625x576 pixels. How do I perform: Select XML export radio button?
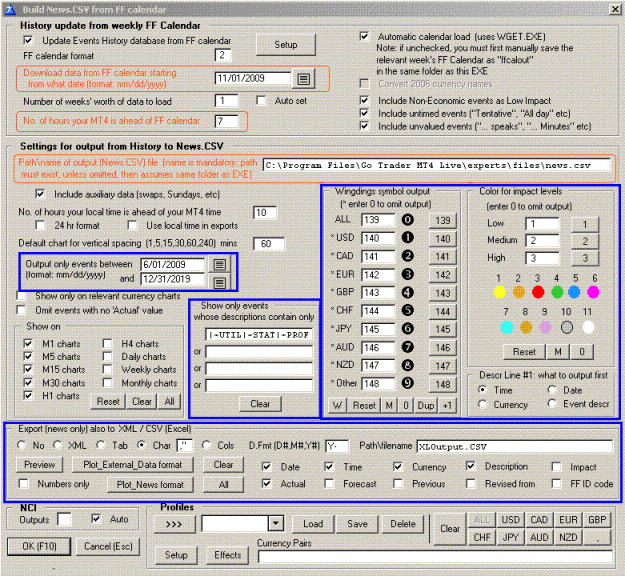coord(57,445)
